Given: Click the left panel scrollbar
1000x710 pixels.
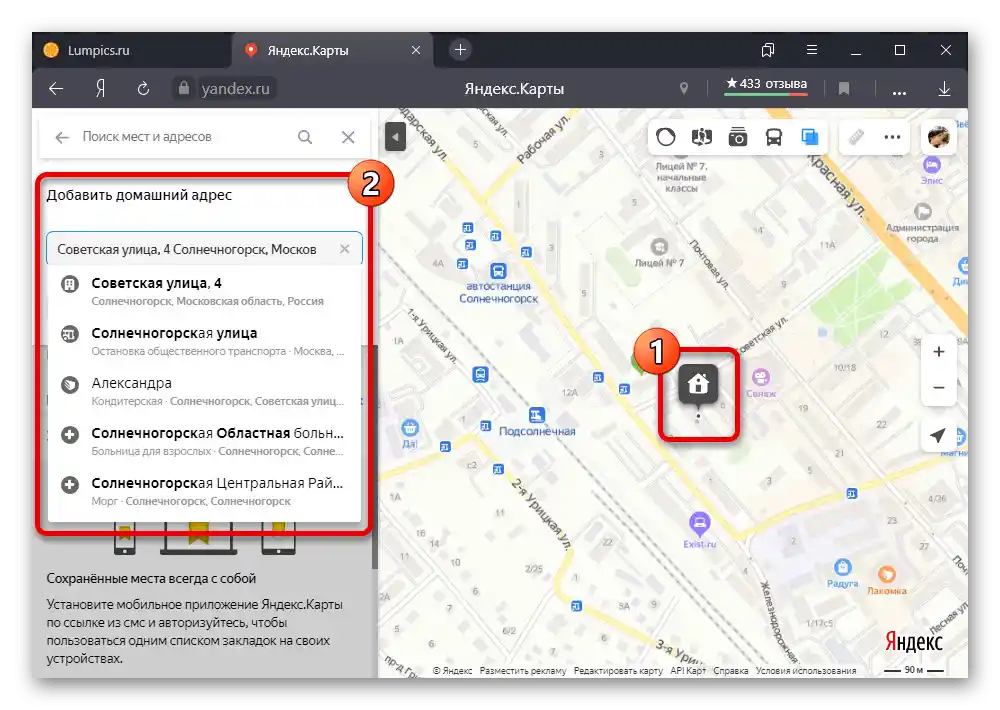Looking at the screenshot, I should (x=374, y=456).
